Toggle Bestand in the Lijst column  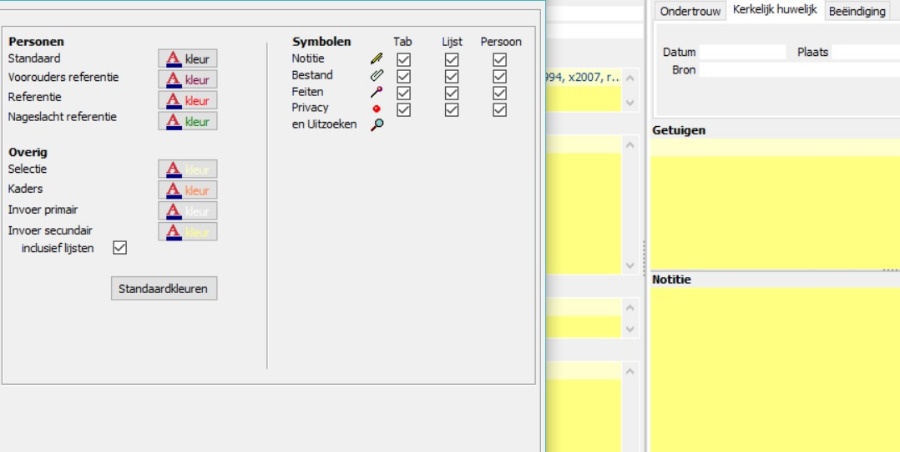click(452, 76)
